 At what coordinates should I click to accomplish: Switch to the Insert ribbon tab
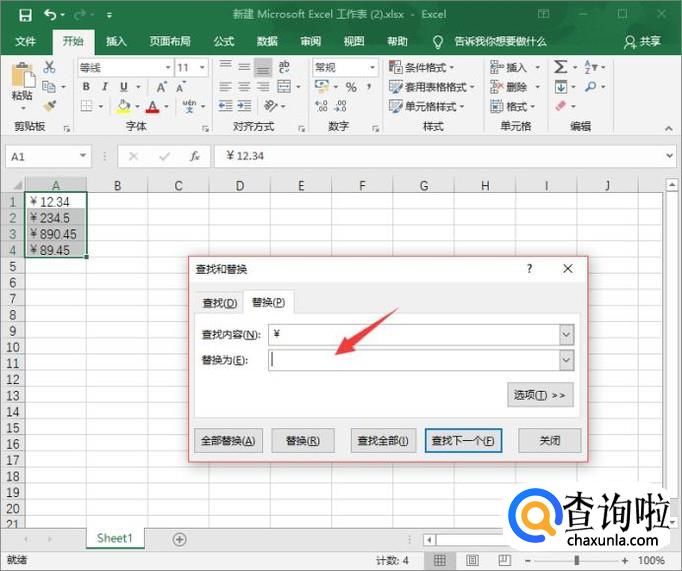116,41
